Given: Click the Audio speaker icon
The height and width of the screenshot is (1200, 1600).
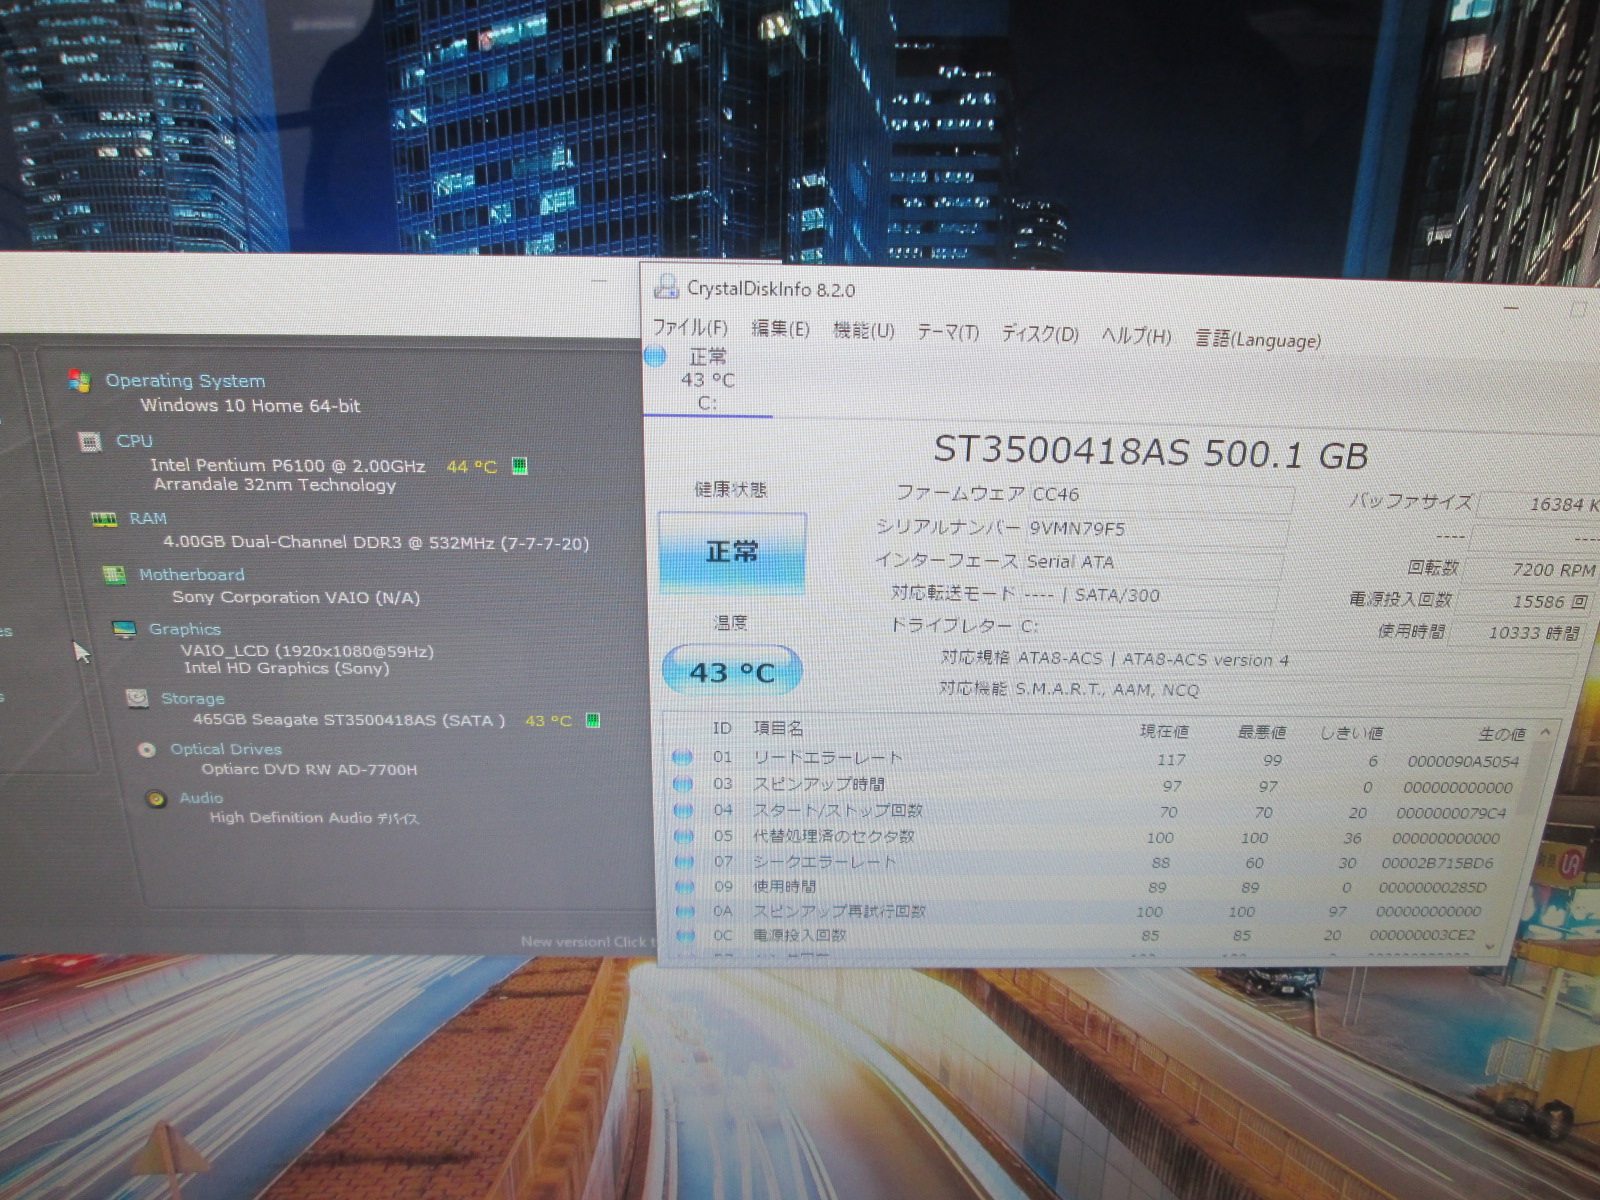Looking at the screenshot, I should point(156,798).
